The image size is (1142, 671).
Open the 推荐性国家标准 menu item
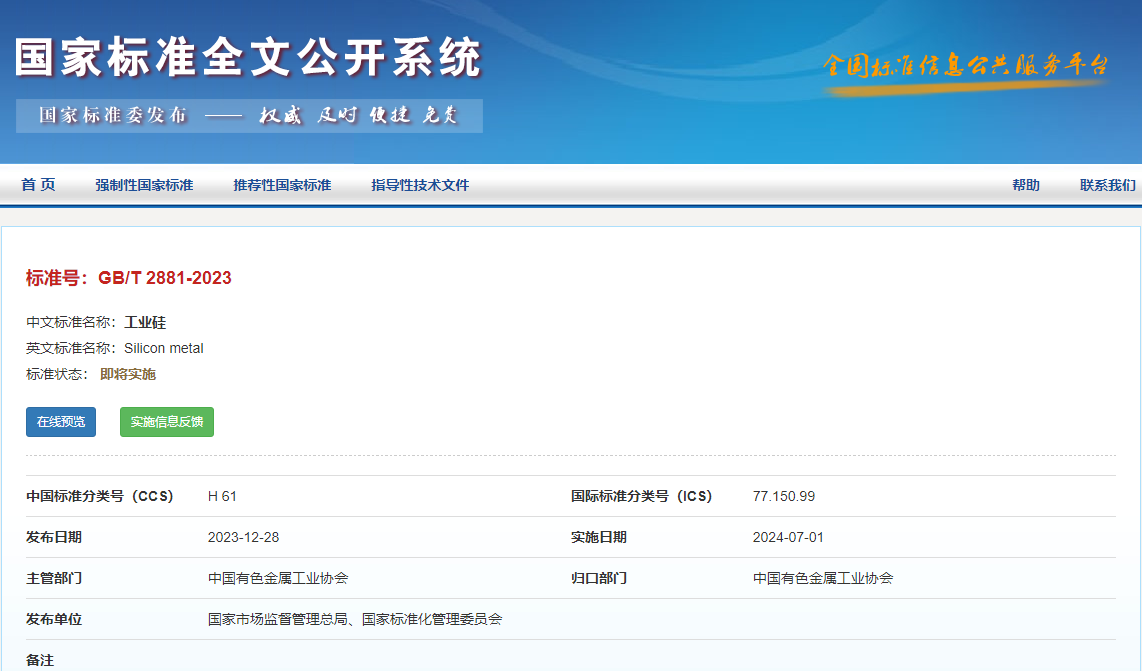(x=282, y=185)
